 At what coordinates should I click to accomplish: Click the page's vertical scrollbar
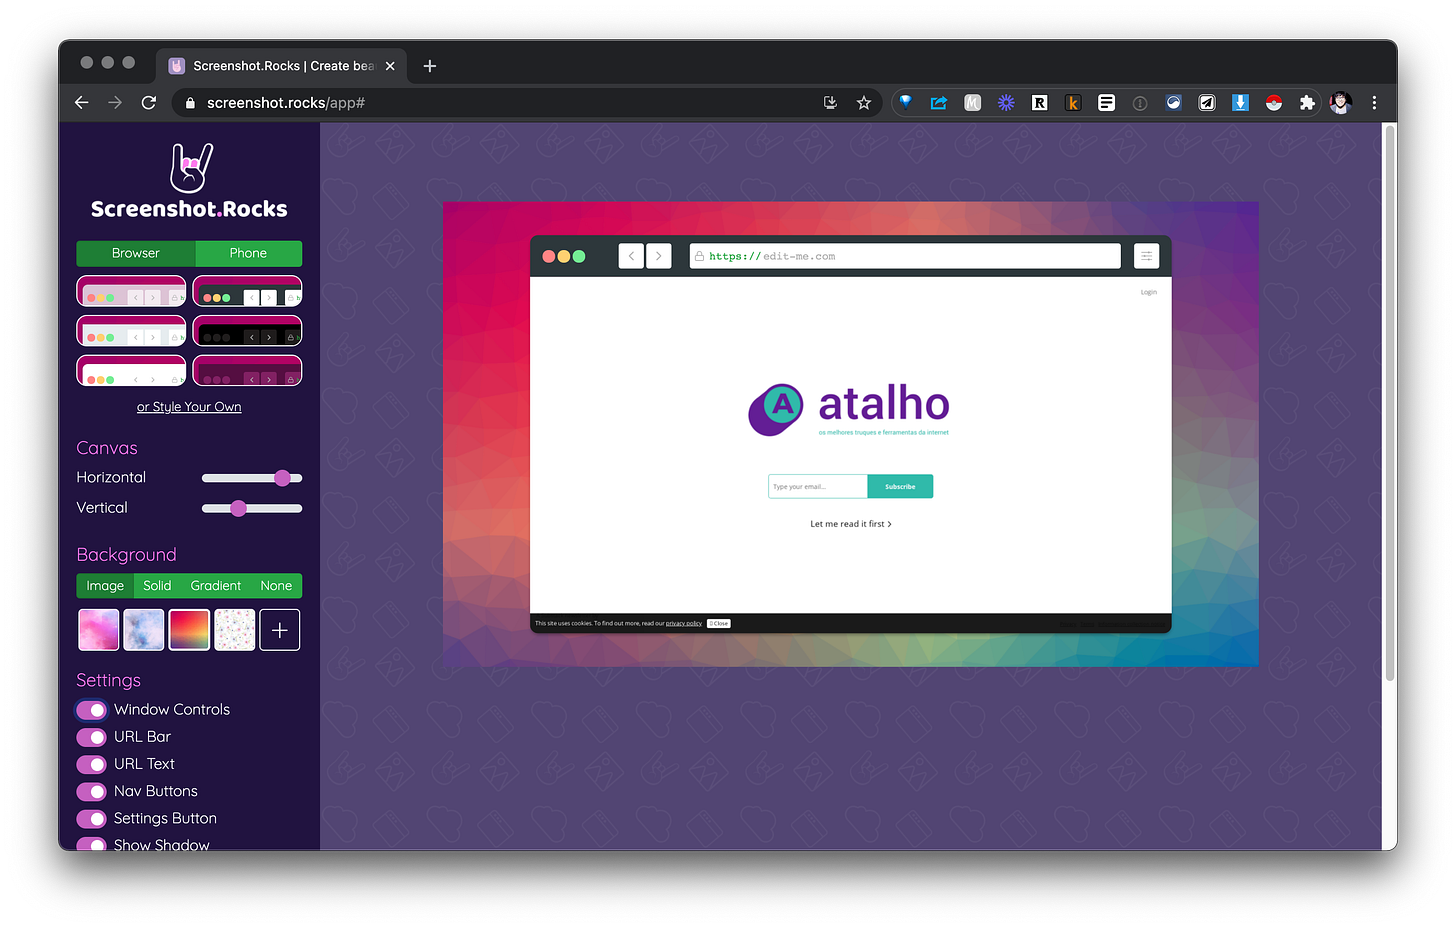coord(1390,403)
